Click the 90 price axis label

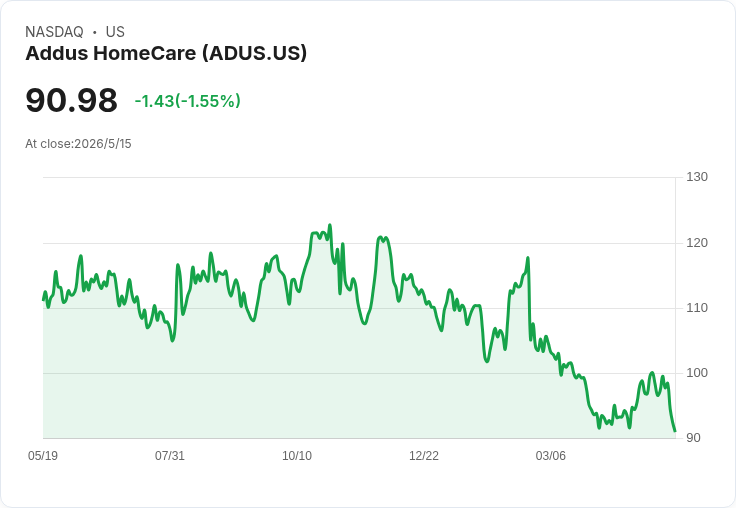point(693,438)
